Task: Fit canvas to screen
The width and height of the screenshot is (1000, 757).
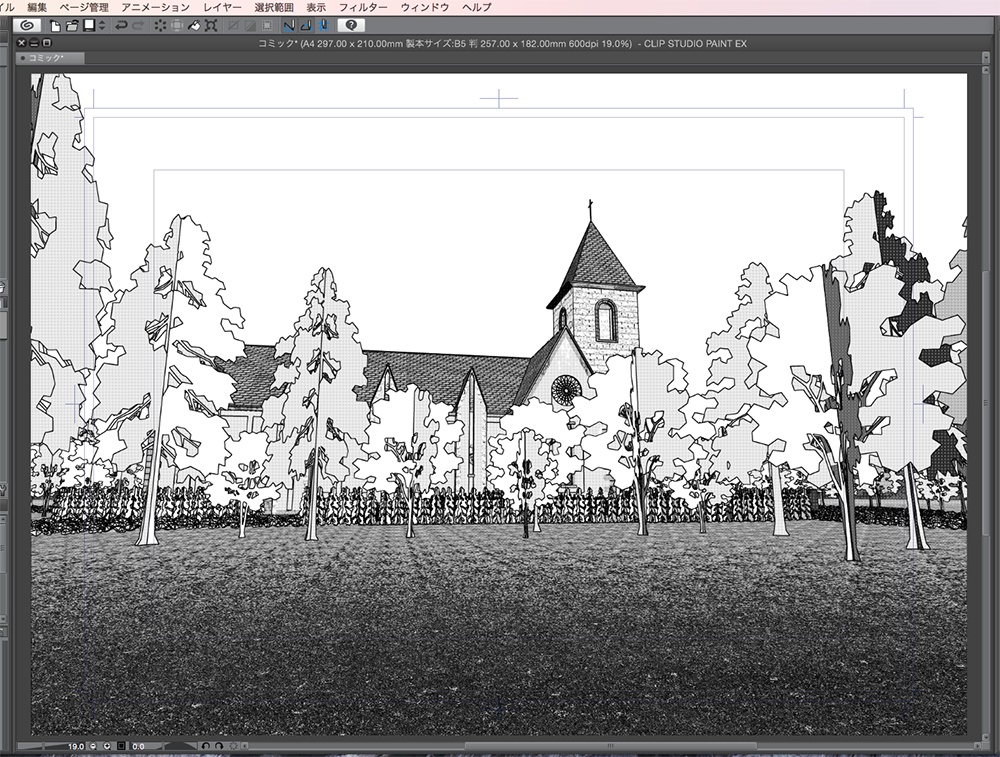Action: coord(121,746)
